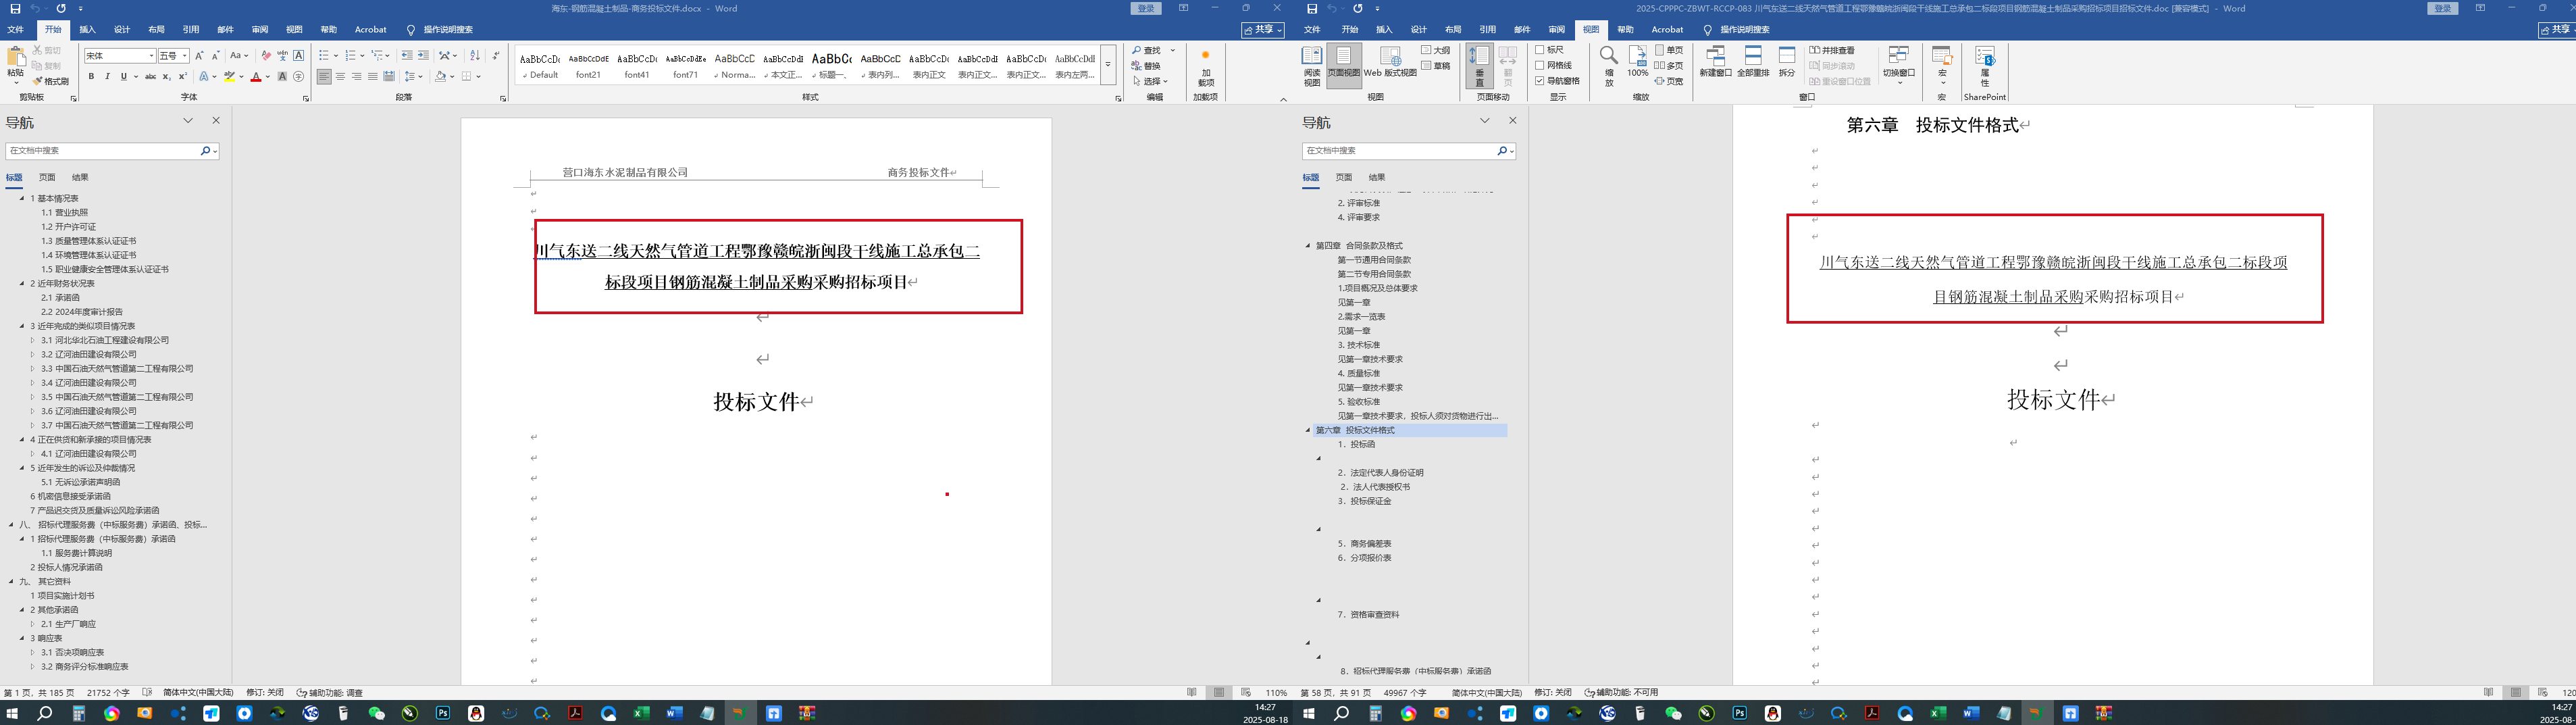
Task: Open Acrobat tab in right Word window
Action: [x=1667, y=30]
